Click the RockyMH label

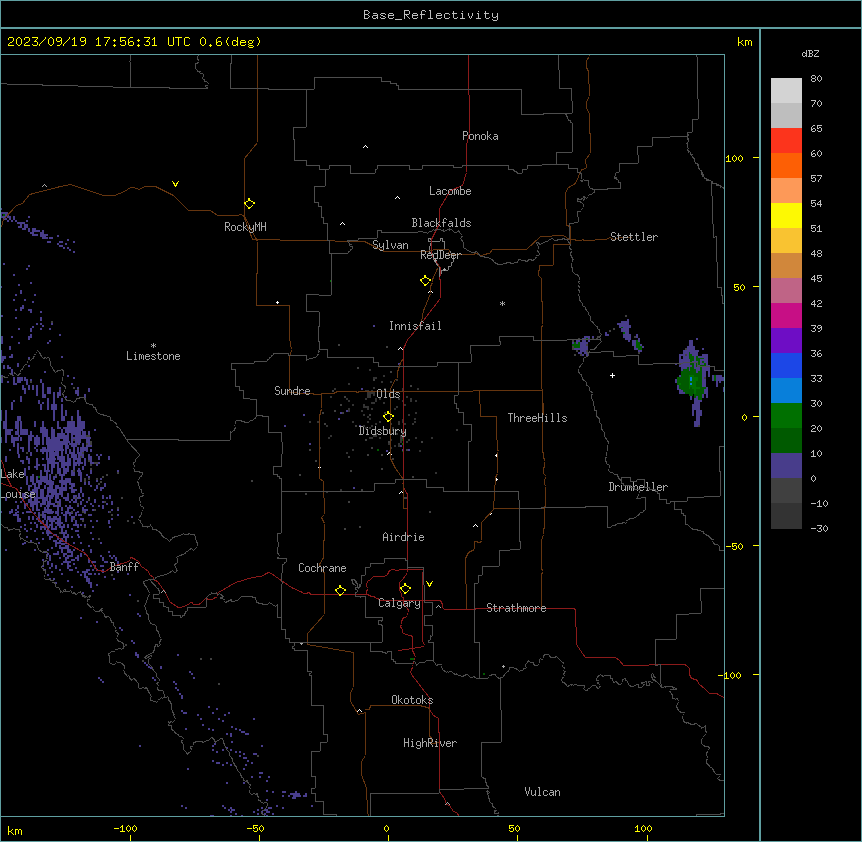tap(245, 227)
